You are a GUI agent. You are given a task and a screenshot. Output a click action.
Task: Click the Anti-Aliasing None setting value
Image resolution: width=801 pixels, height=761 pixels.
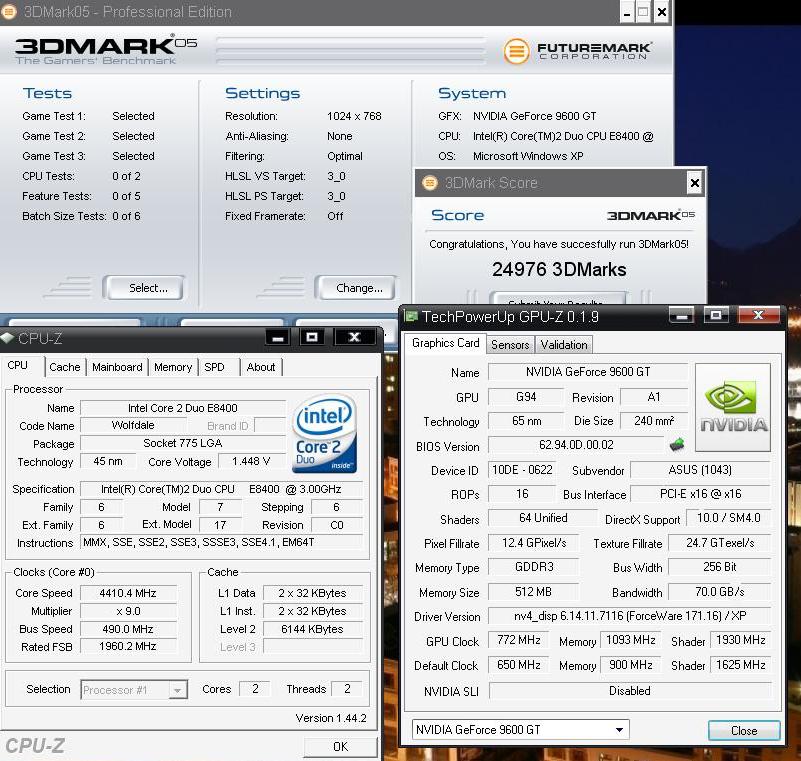coord(340,136)
